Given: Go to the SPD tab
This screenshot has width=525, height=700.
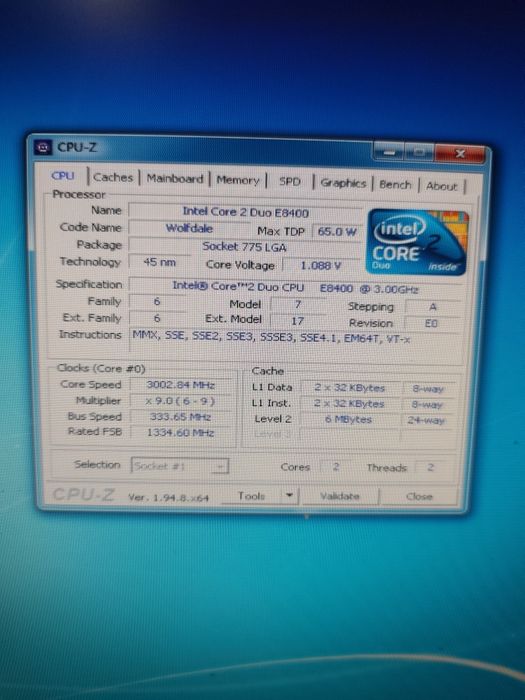Looking at the screenshot, I should 290,182.
